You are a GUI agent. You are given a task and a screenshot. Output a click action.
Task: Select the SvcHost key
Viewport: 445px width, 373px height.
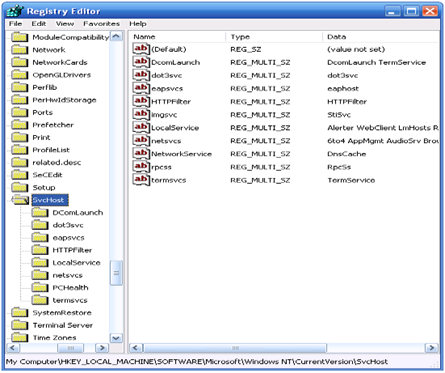click(50, 200)
